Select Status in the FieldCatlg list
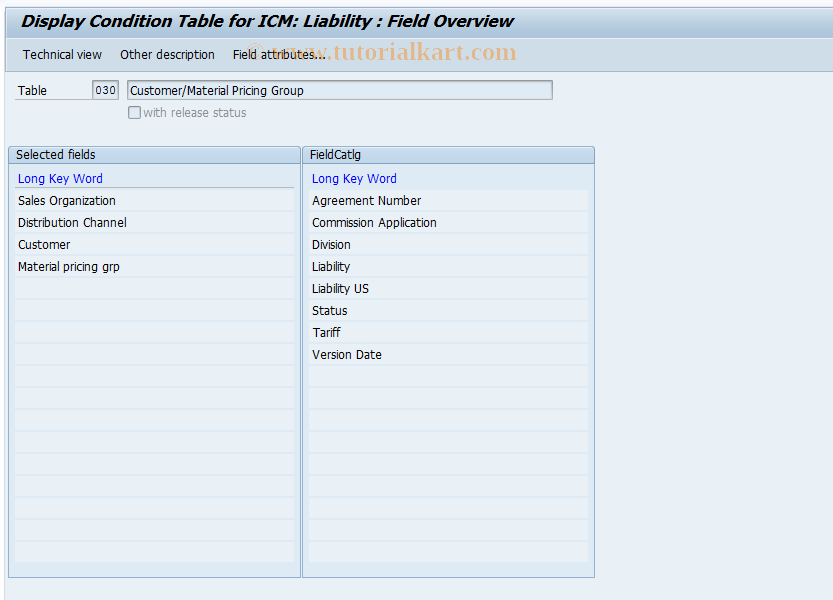 329,310
